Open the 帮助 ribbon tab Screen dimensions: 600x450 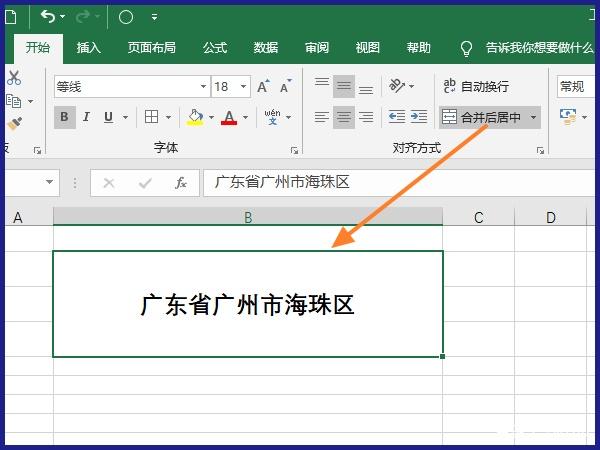pyautogui.click(x=418, y=48)
